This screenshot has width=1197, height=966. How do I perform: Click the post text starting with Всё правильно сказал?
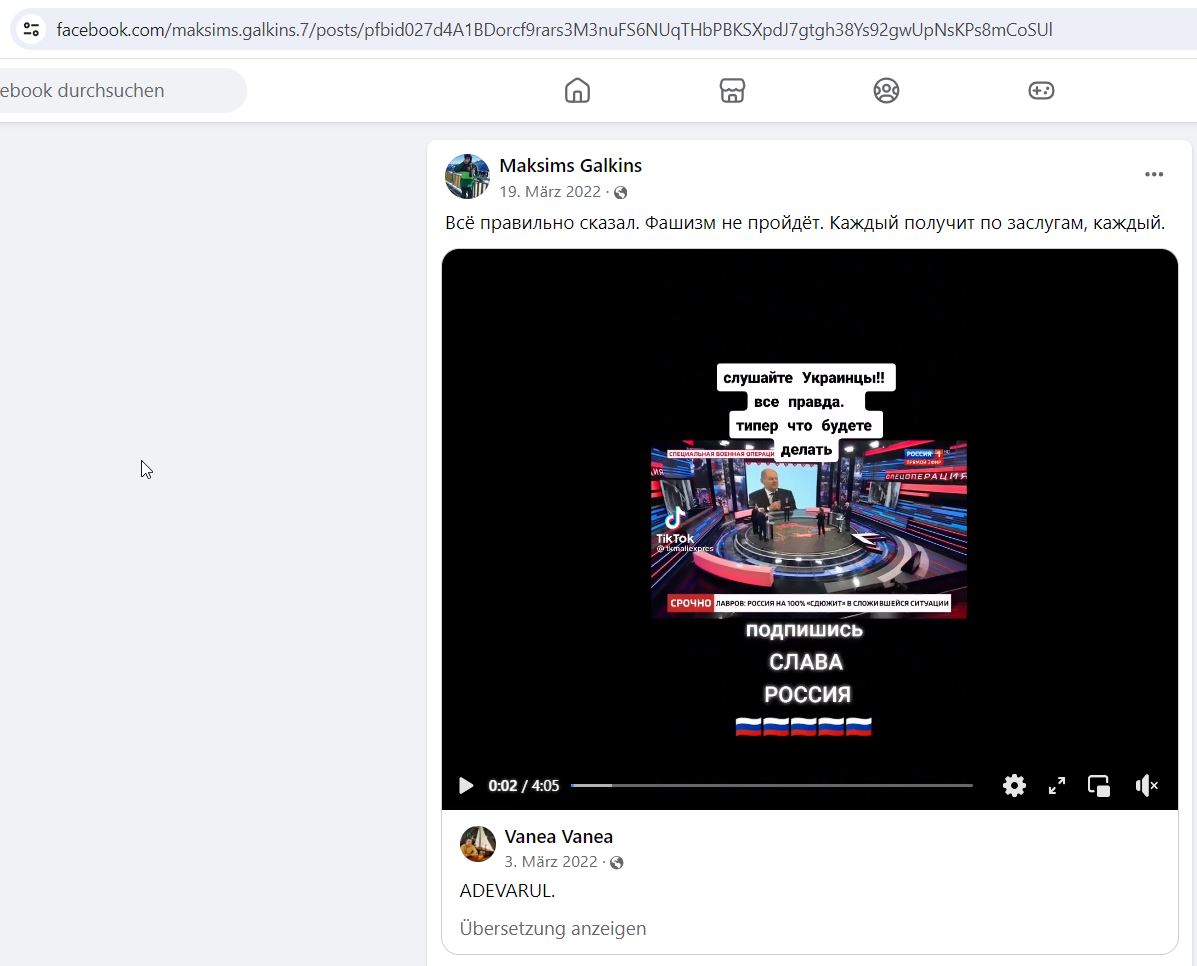(805, 223)
